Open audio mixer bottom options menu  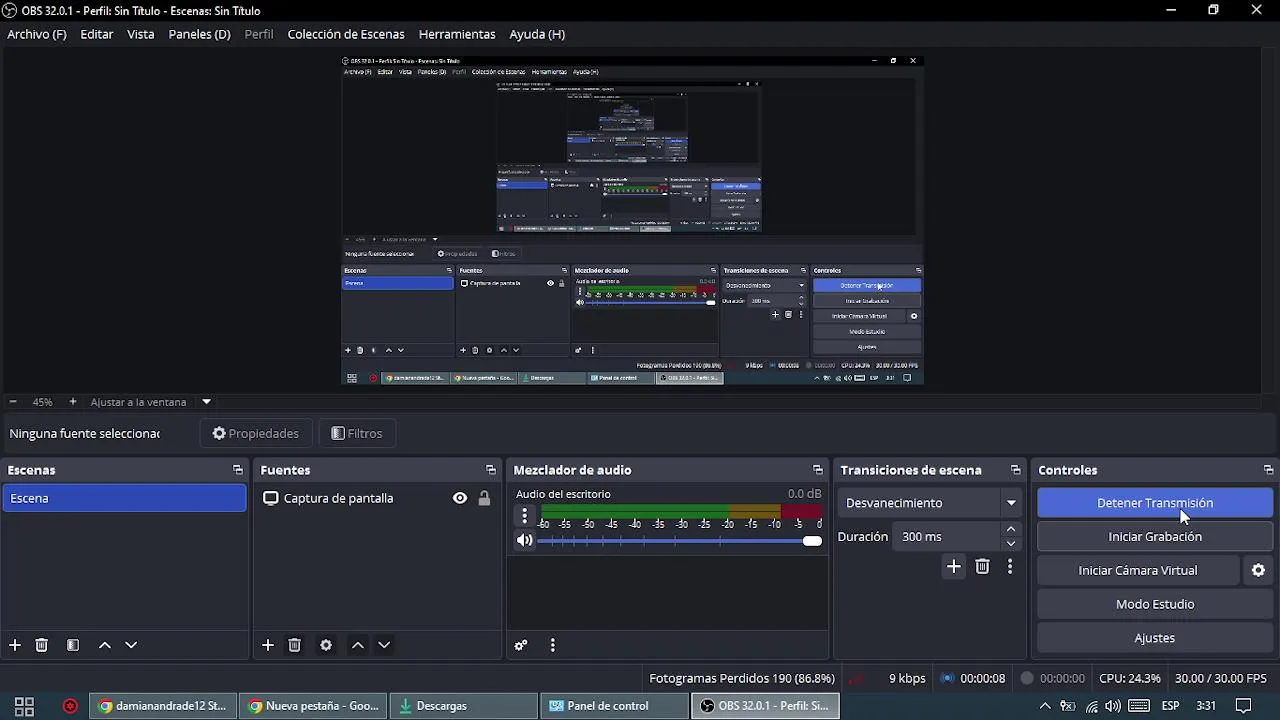point(553,645)
